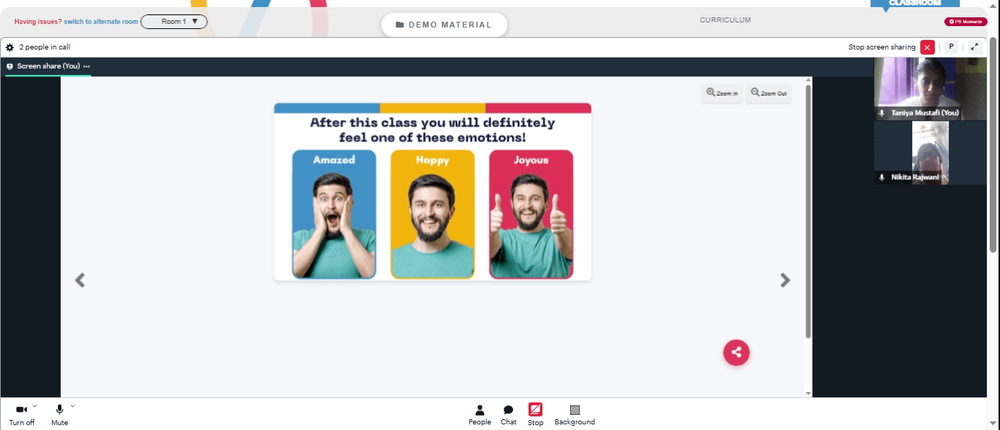Screen dimensions: 1000x430
Task: Open call settings gear icon
Action: click(10, 47)
